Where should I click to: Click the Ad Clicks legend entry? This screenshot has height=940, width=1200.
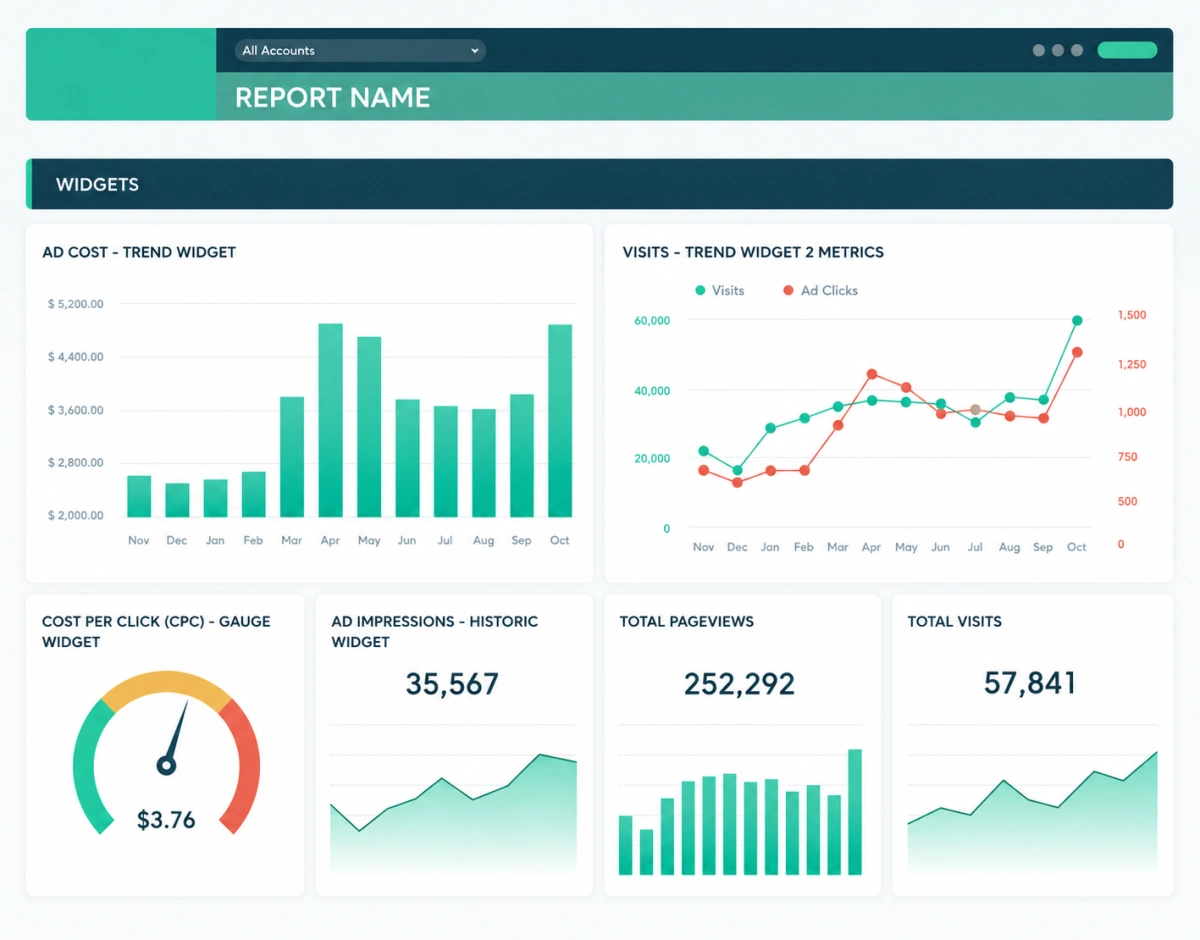pos(820,290)
